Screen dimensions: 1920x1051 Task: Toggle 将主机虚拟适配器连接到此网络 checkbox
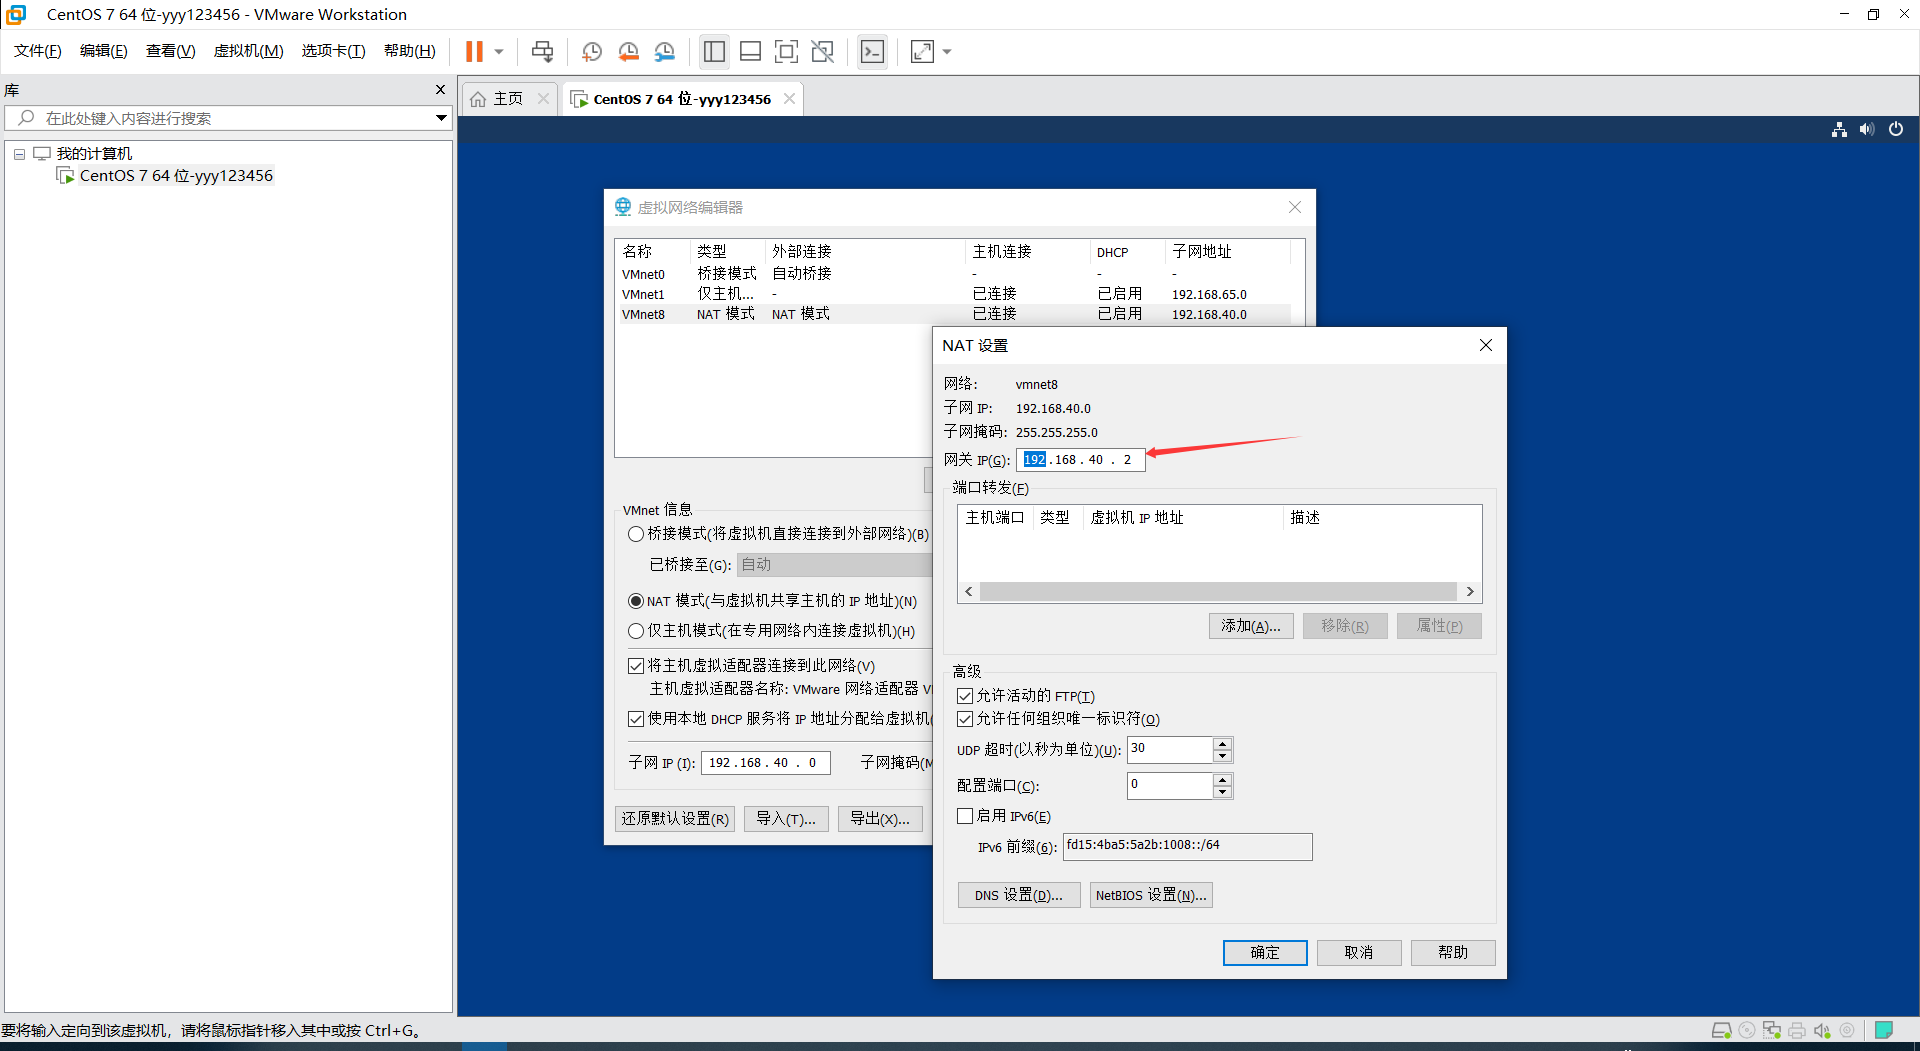635,666
